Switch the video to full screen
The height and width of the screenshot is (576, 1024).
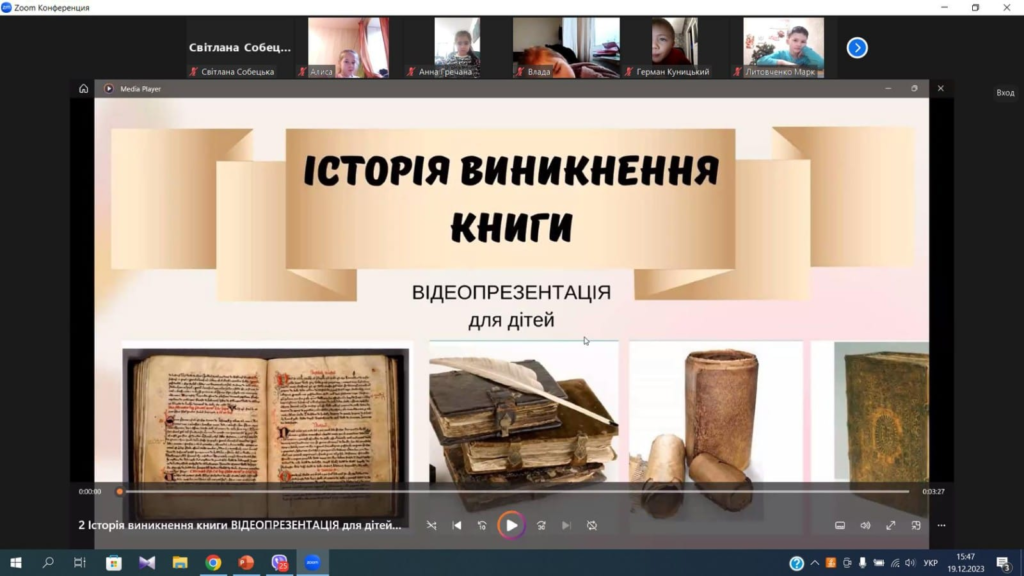click(891, 525)
